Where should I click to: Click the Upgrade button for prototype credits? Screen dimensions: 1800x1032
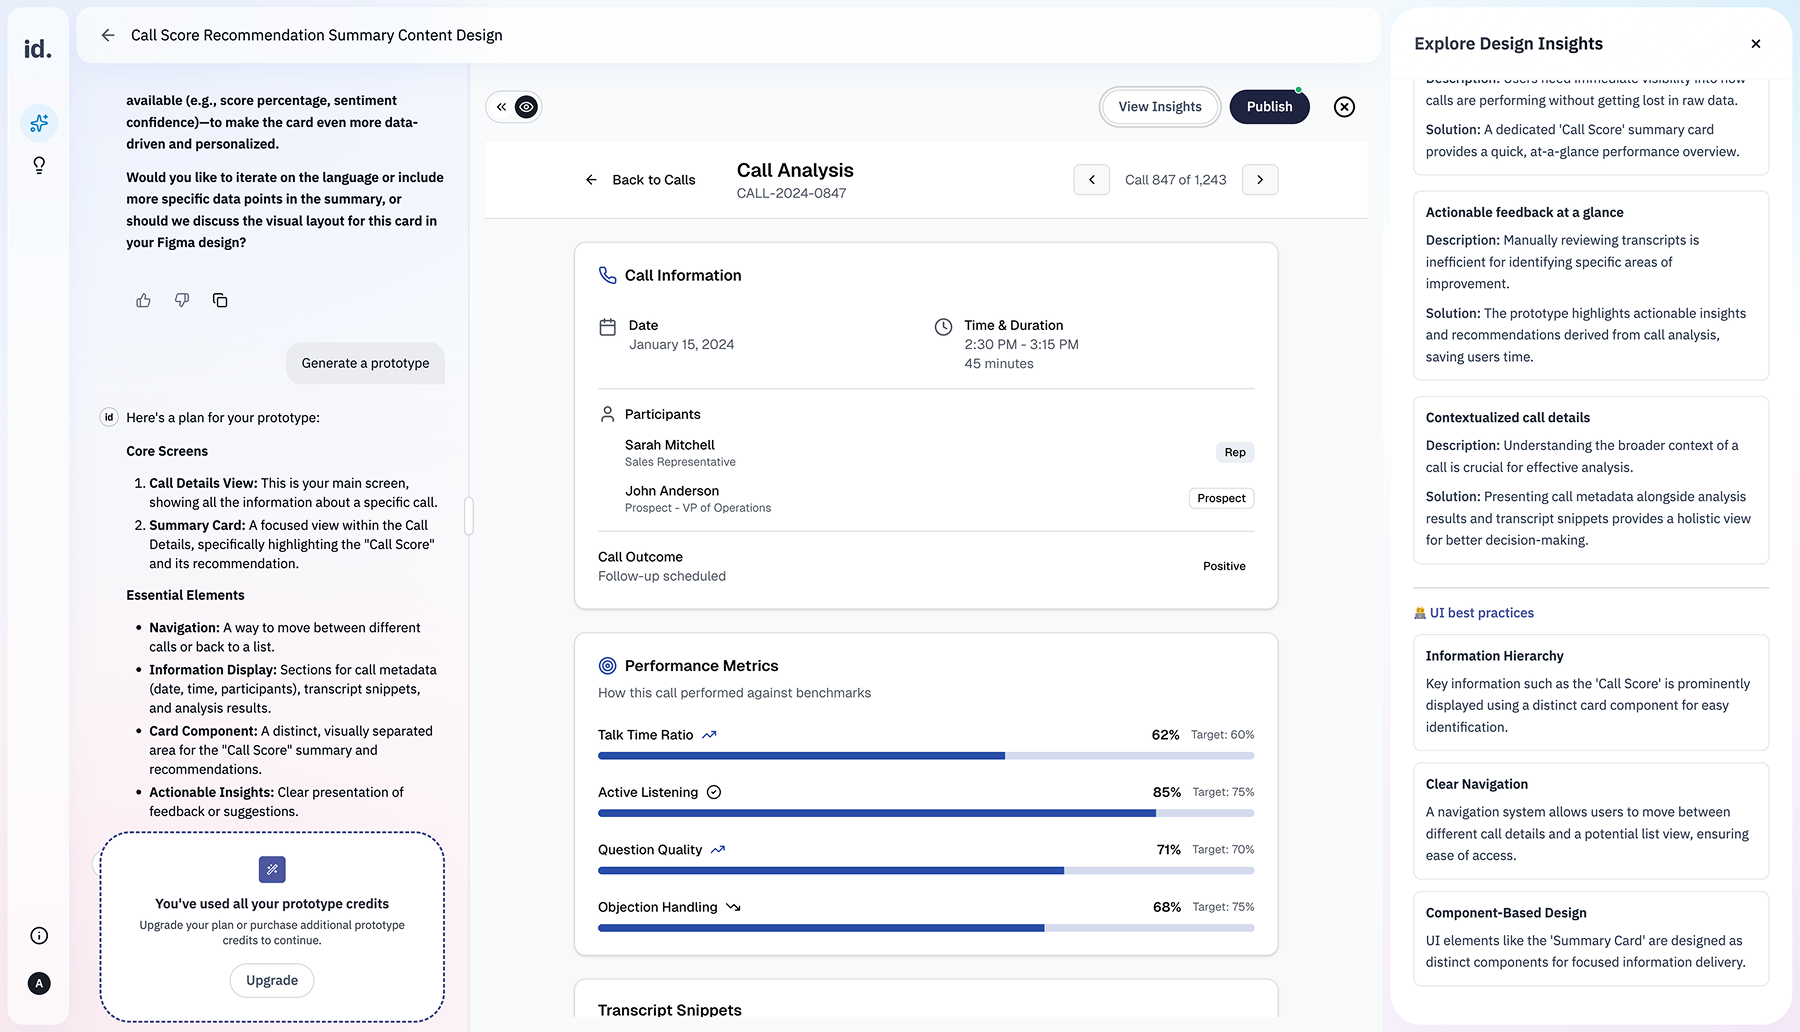click(272, 981)
